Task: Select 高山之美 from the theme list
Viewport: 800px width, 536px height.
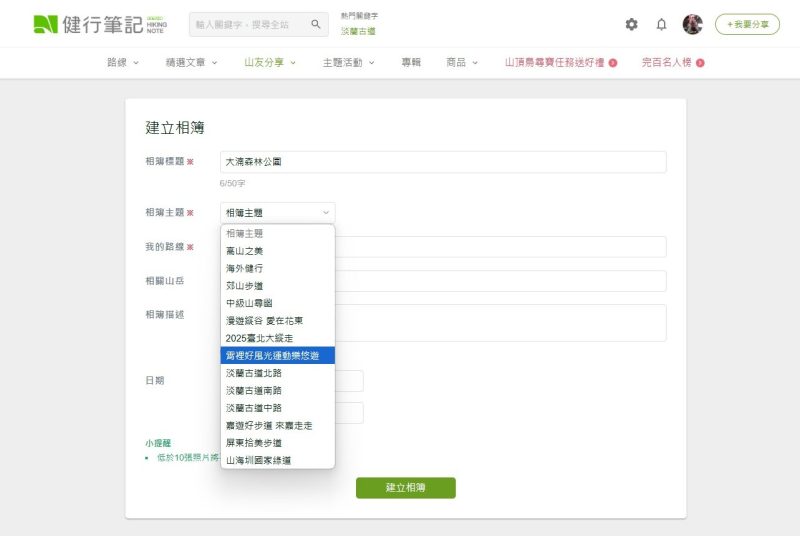Action: click(x=245, y=251)
